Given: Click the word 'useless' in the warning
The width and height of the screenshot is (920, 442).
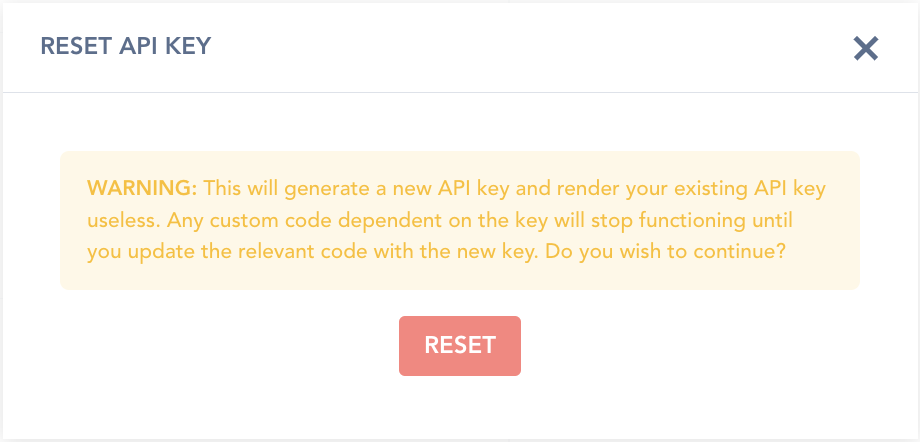Looking at the screenshot, I should [x=121, y=220].
